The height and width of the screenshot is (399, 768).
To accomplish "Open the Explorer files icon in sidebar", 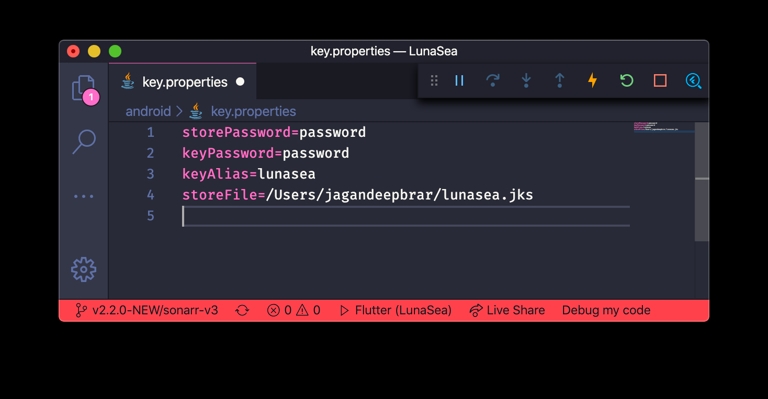I will 83,88.
